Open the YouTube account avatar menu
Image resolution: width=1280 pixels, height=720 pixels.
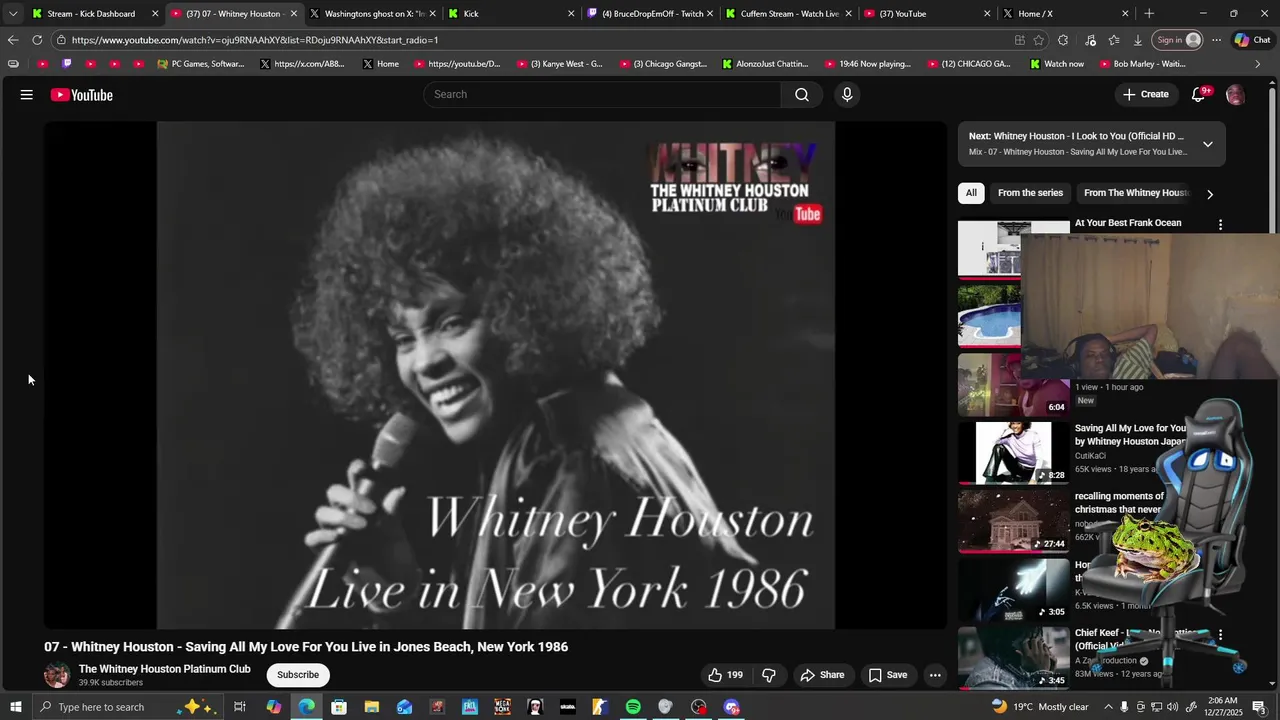[1235, 94]
